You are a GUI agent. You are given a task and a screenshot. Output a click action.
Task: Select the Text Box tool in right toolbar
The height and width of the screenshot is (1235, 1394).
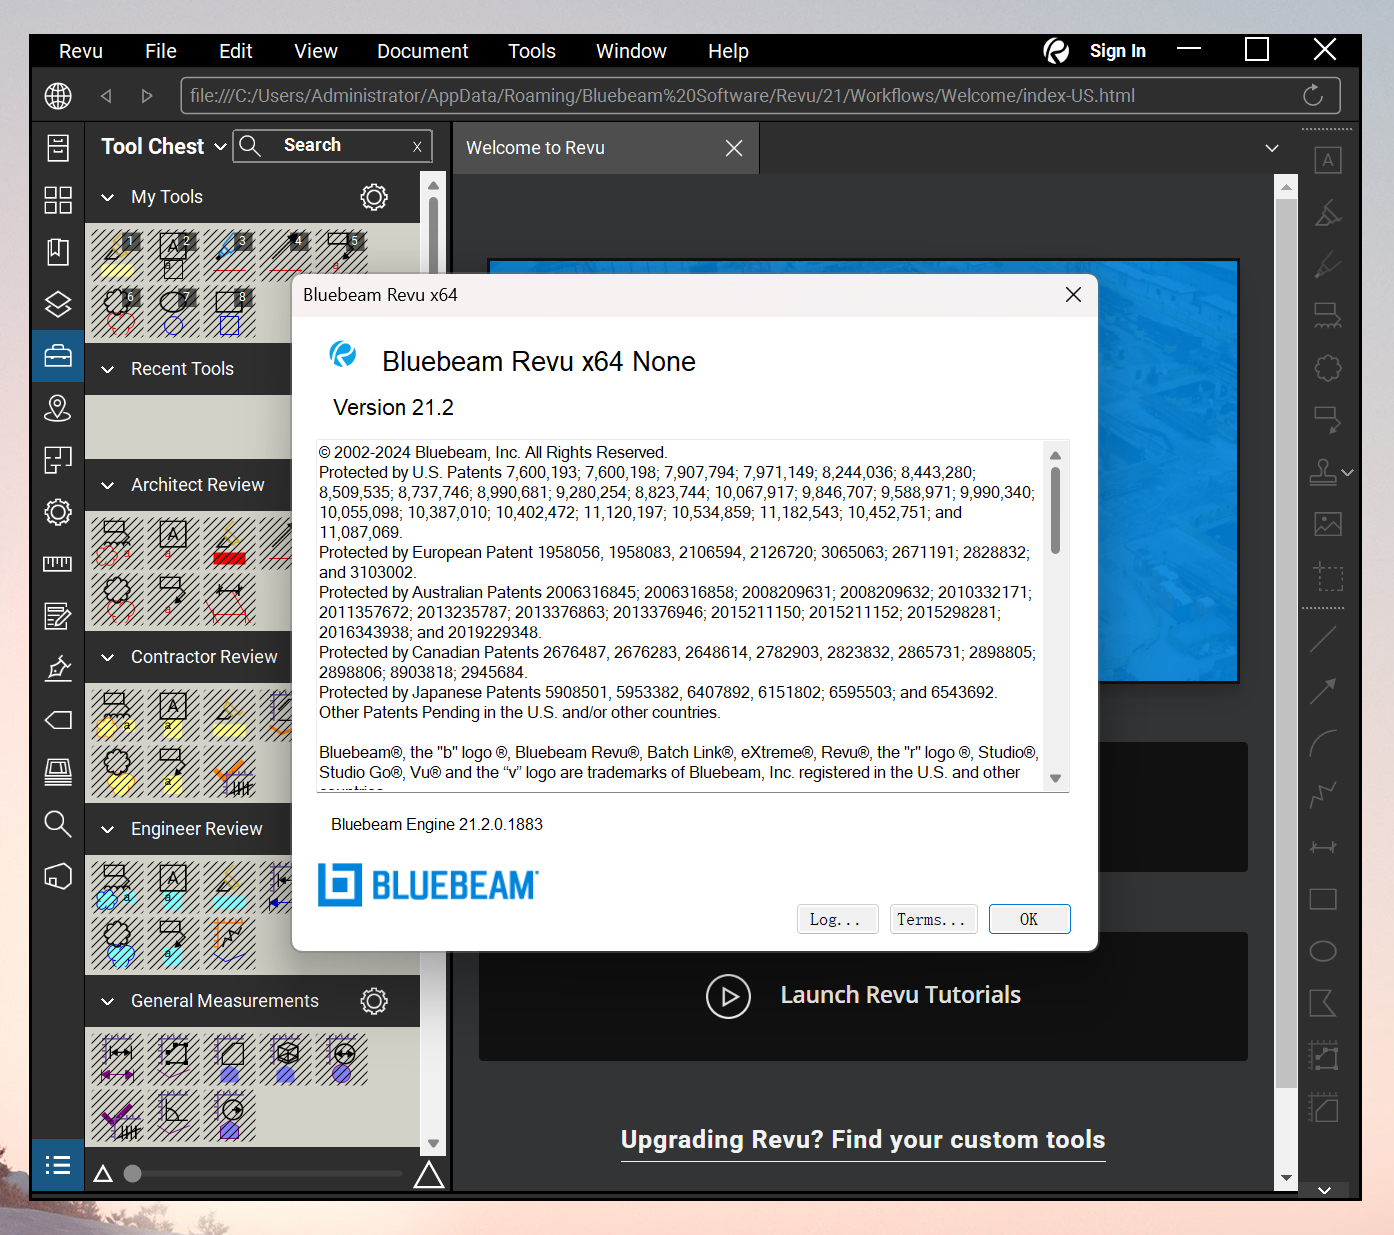point(1328,160)
